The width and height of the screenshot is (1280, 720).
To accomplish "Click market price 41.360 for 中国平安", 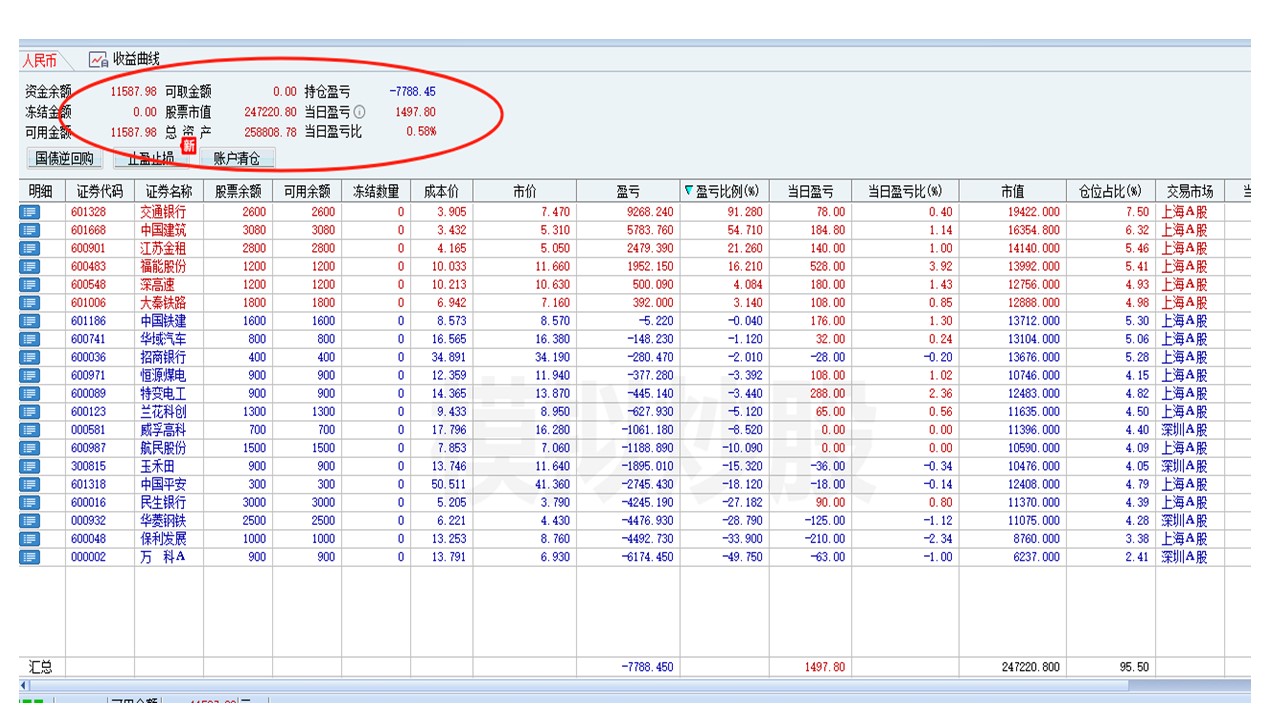I will (x=552, y=484).
